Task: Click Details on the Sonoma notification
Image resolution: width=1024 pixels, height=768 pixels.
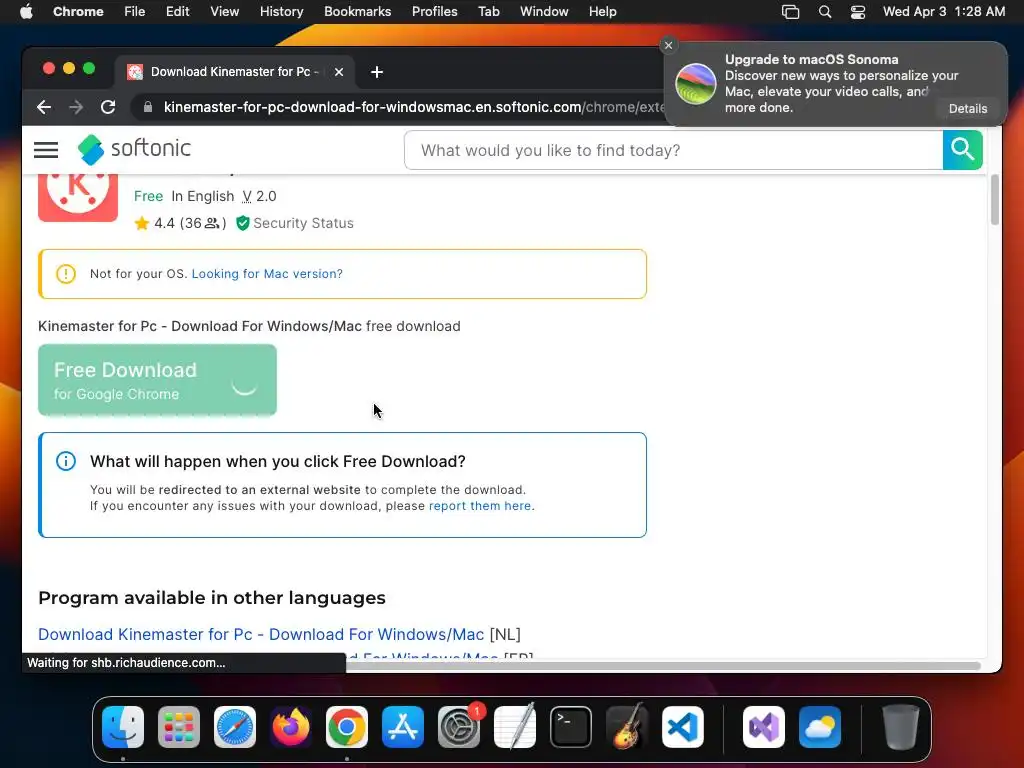Action: (968, 108)
